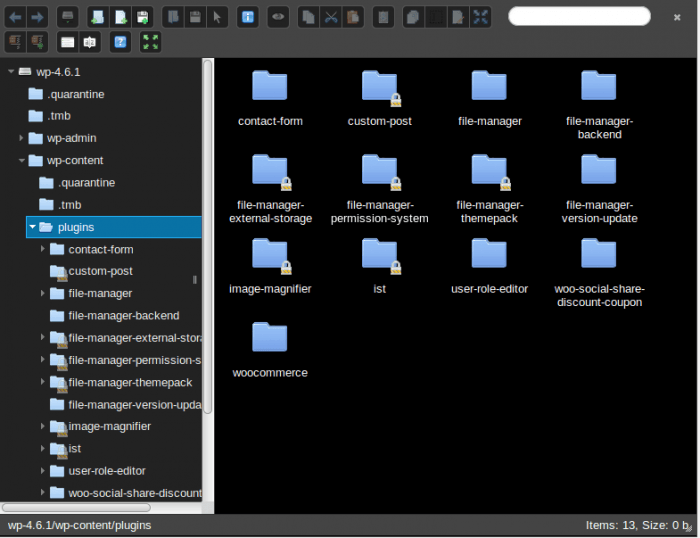Select the .quarantine folder under wp-4.6.1
Image resolution: width=700 pixels, height=538 pixels.
66,94
